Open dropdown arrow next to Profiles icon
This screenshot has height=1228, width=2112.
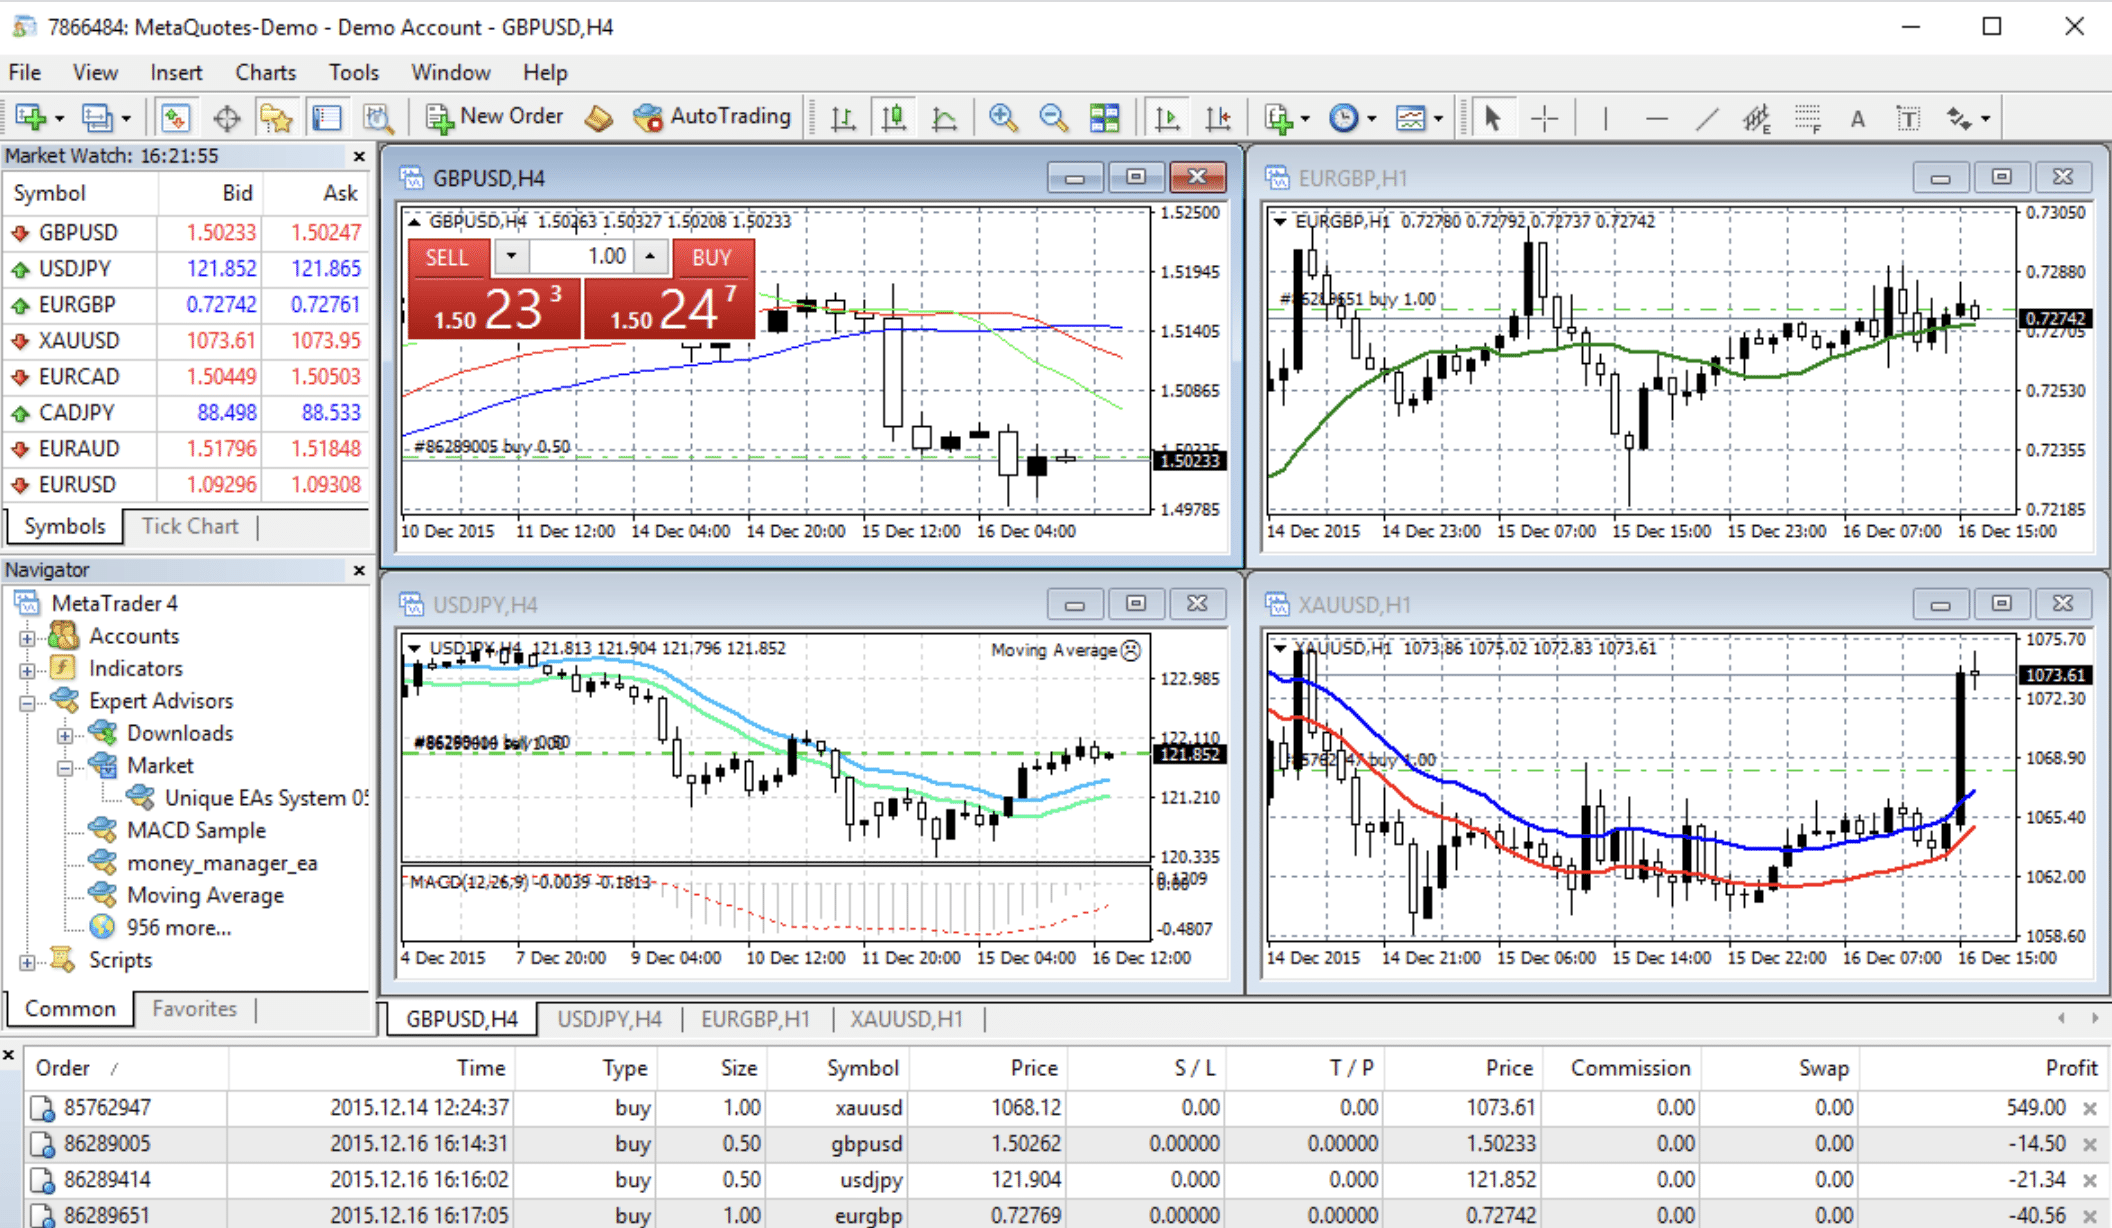(x=126, y=119)
